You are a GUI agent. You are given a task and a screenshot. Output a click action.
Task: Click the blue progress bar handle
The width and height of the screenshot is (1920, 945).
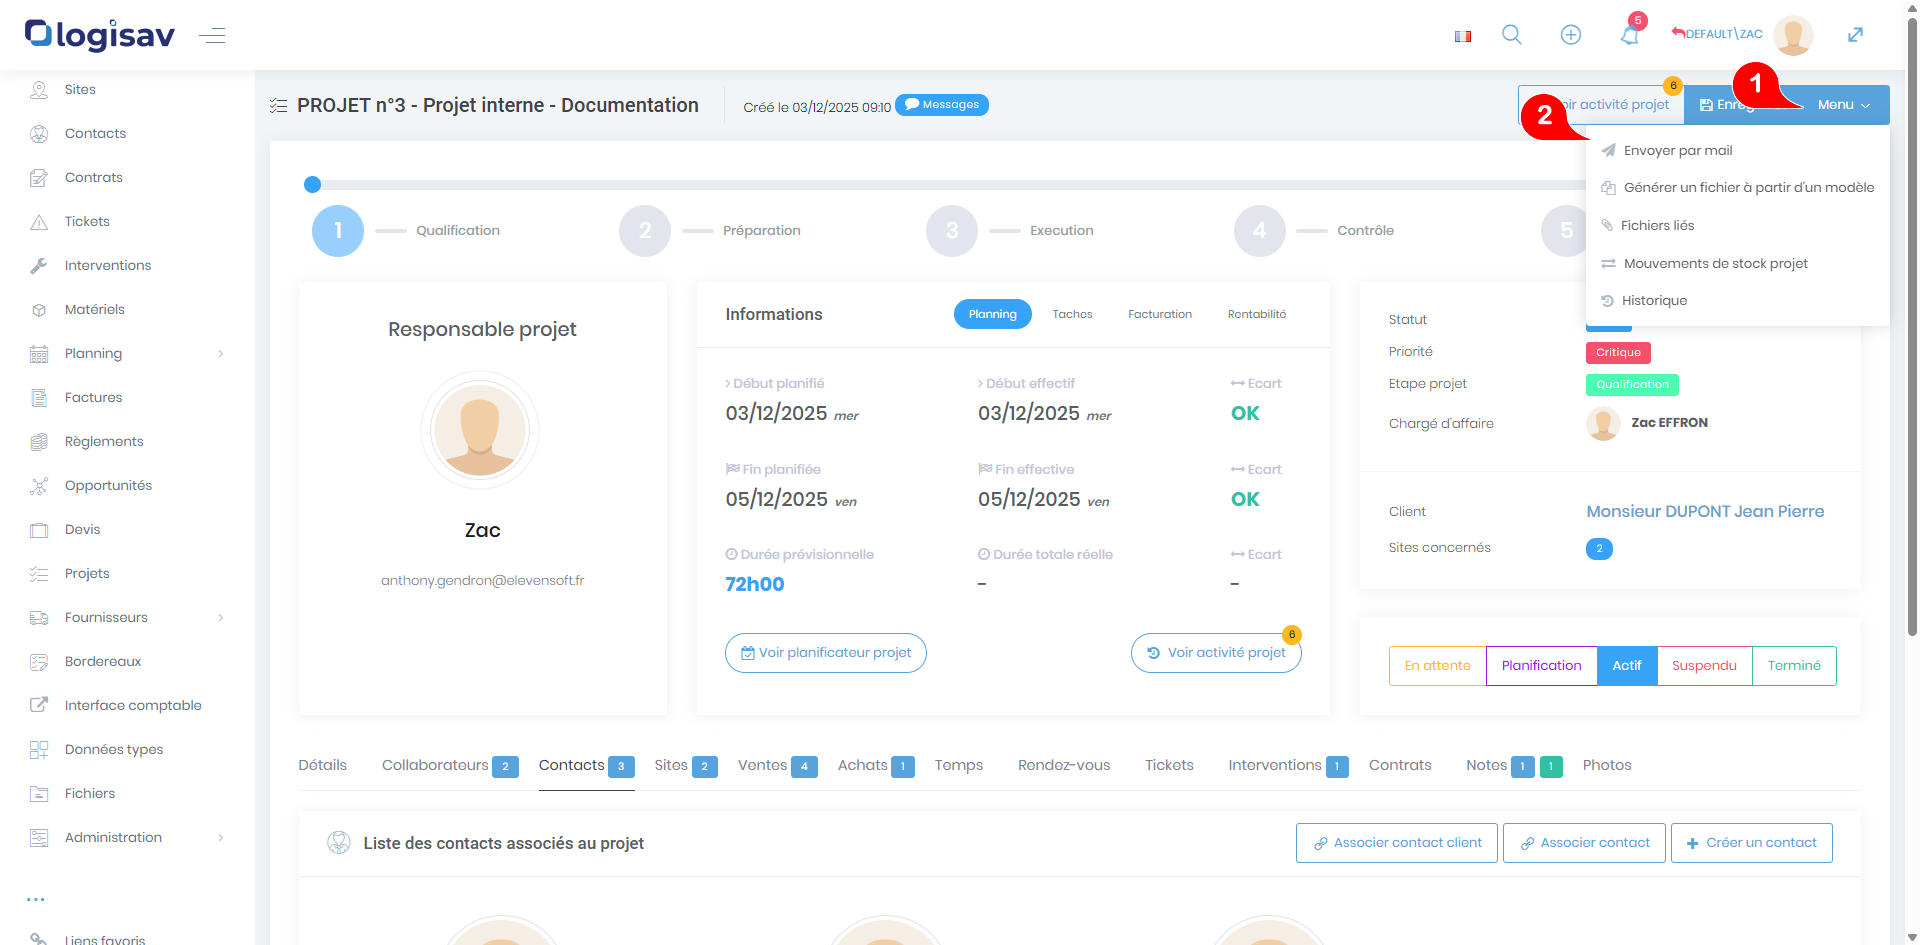(312, 184)
